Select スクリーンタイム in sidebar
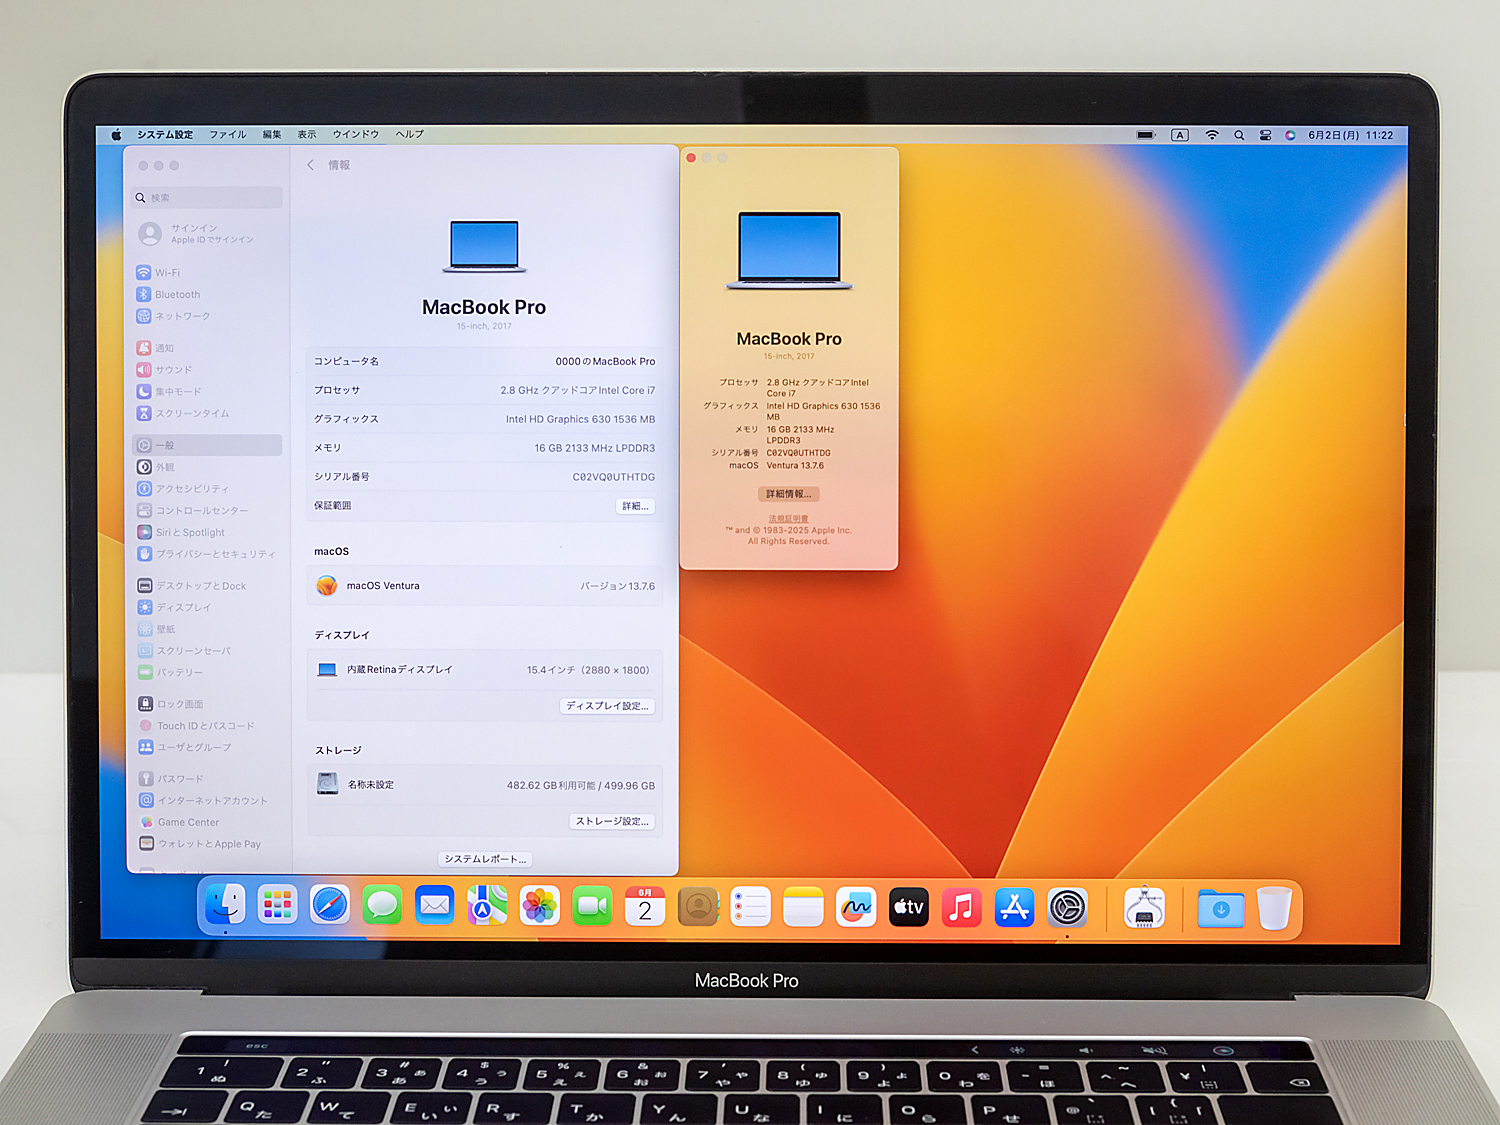Viewport: 1500px width, 1125px height. [x=208, y=413]
